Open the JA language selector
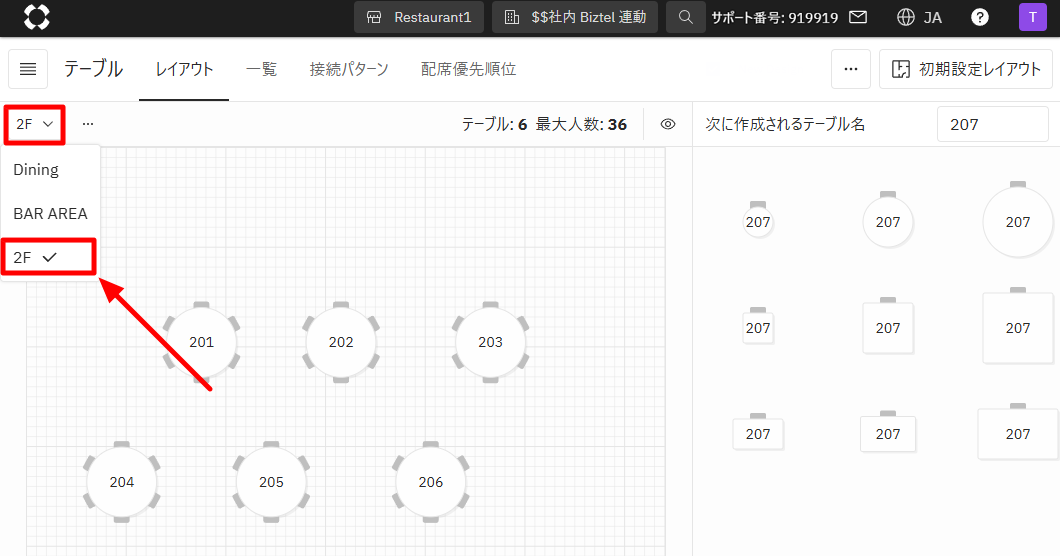 coord(920,17)
